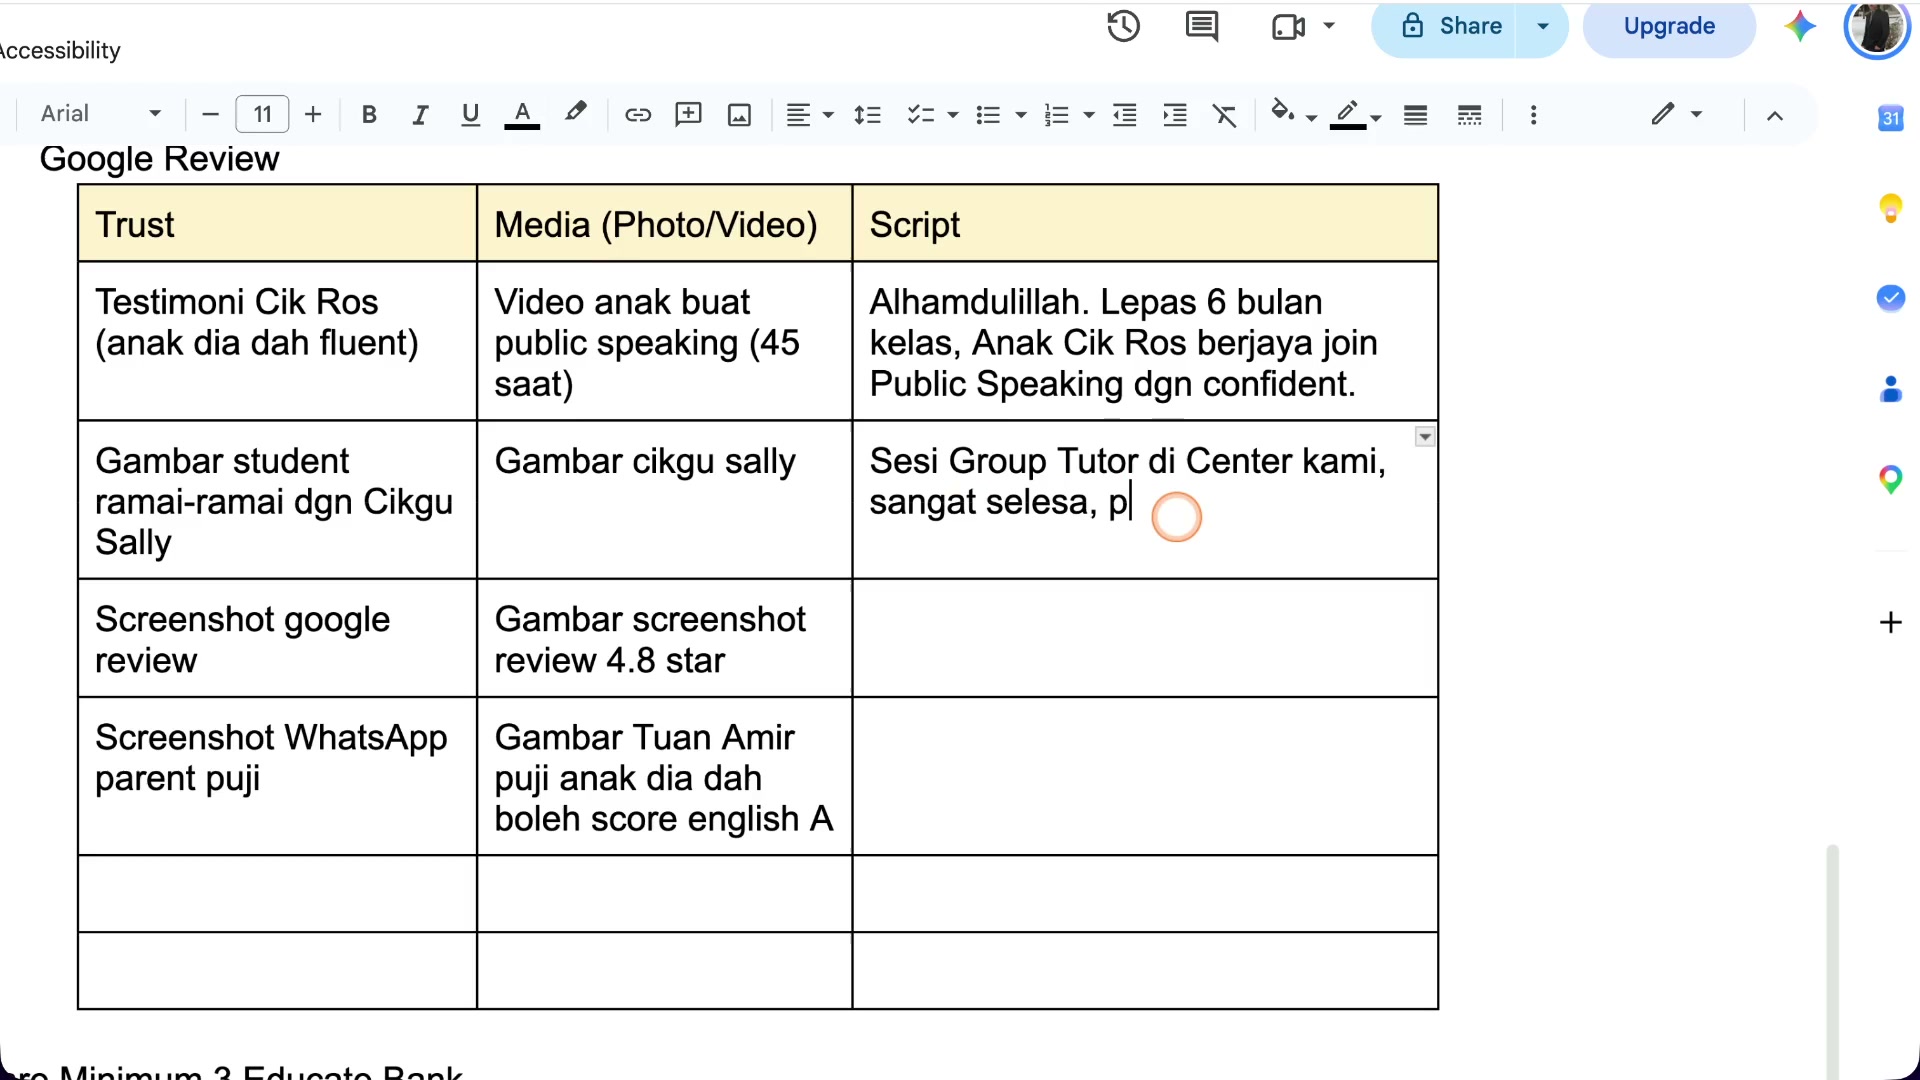The height and width of the screenshot is (1080, 1920).
Task: Open Google Calendar side panel
Action: click(x=1890, y=118)
